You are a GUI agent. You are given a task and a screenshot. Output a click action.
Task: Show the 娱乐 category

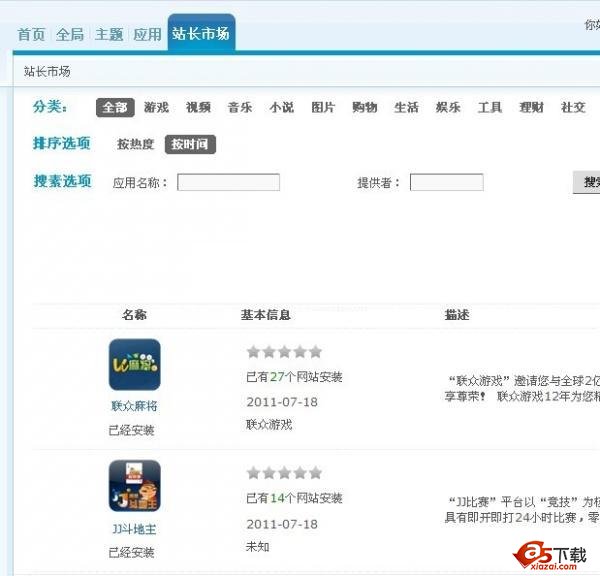(x=448, y=108)
